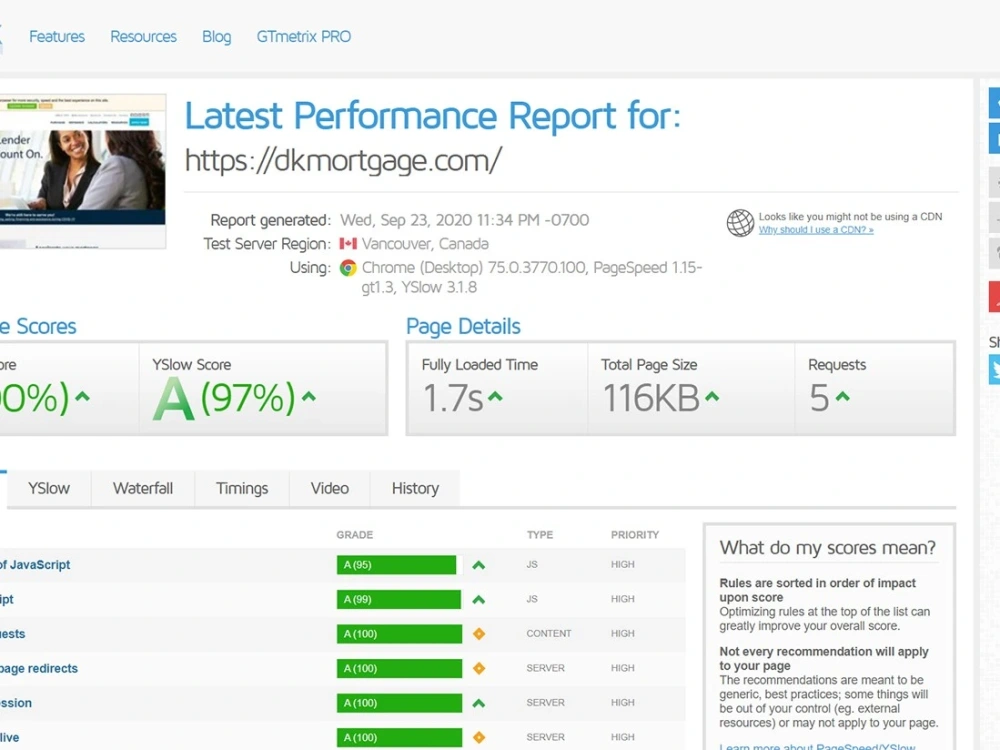This screenshot has height=750, width=1000.
Task: Open the History tab
Action: (415, 489)
